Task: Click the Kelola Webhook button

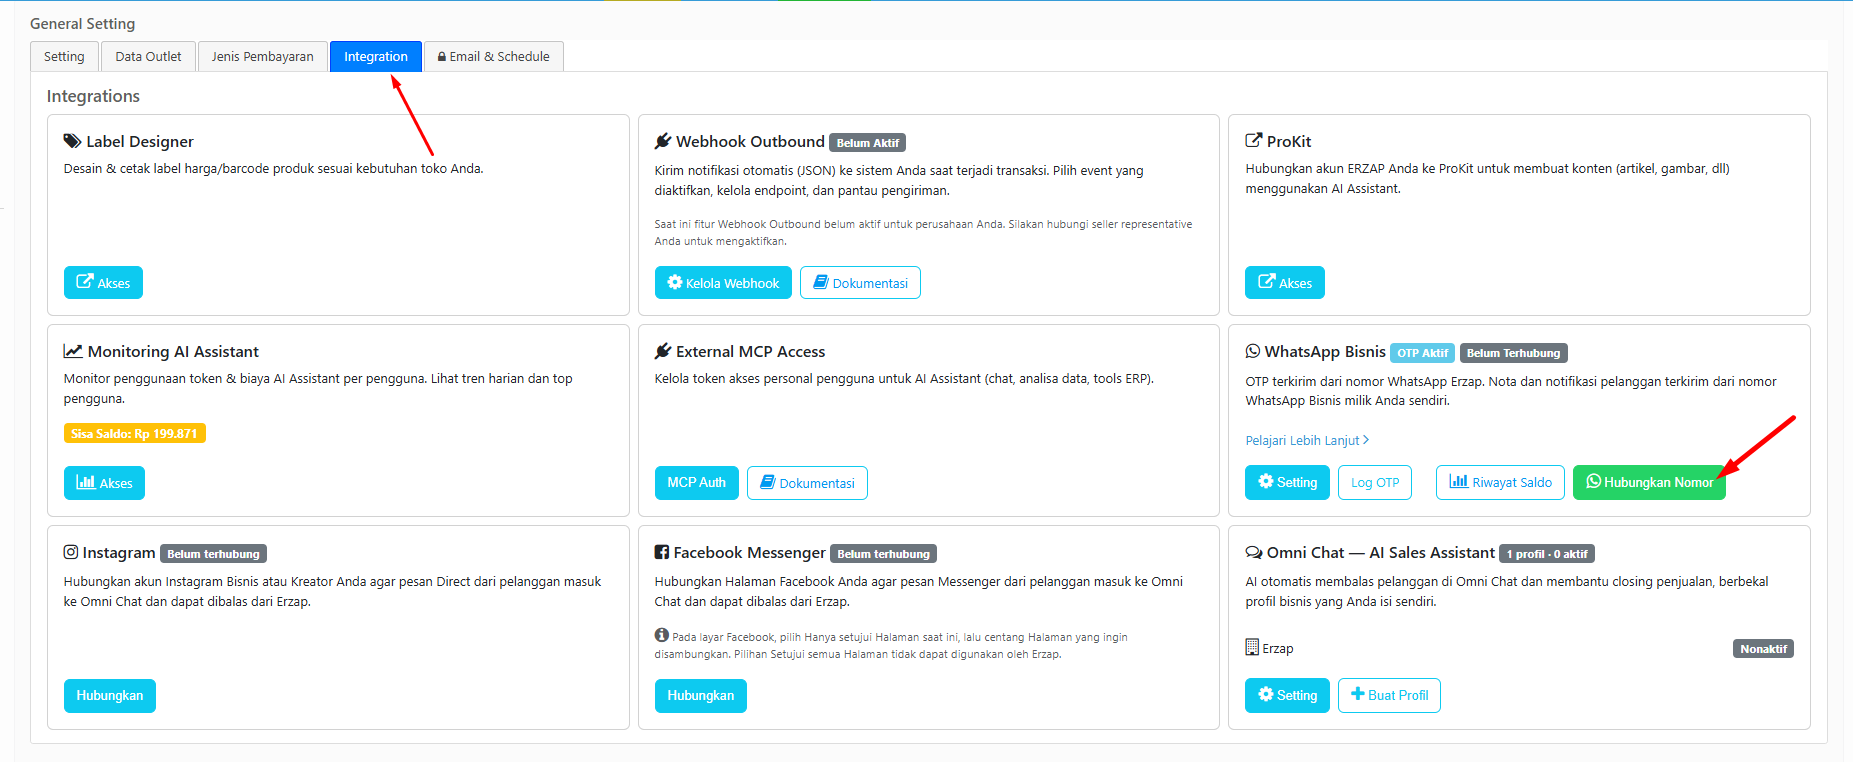Action: (x=723, y=283)
